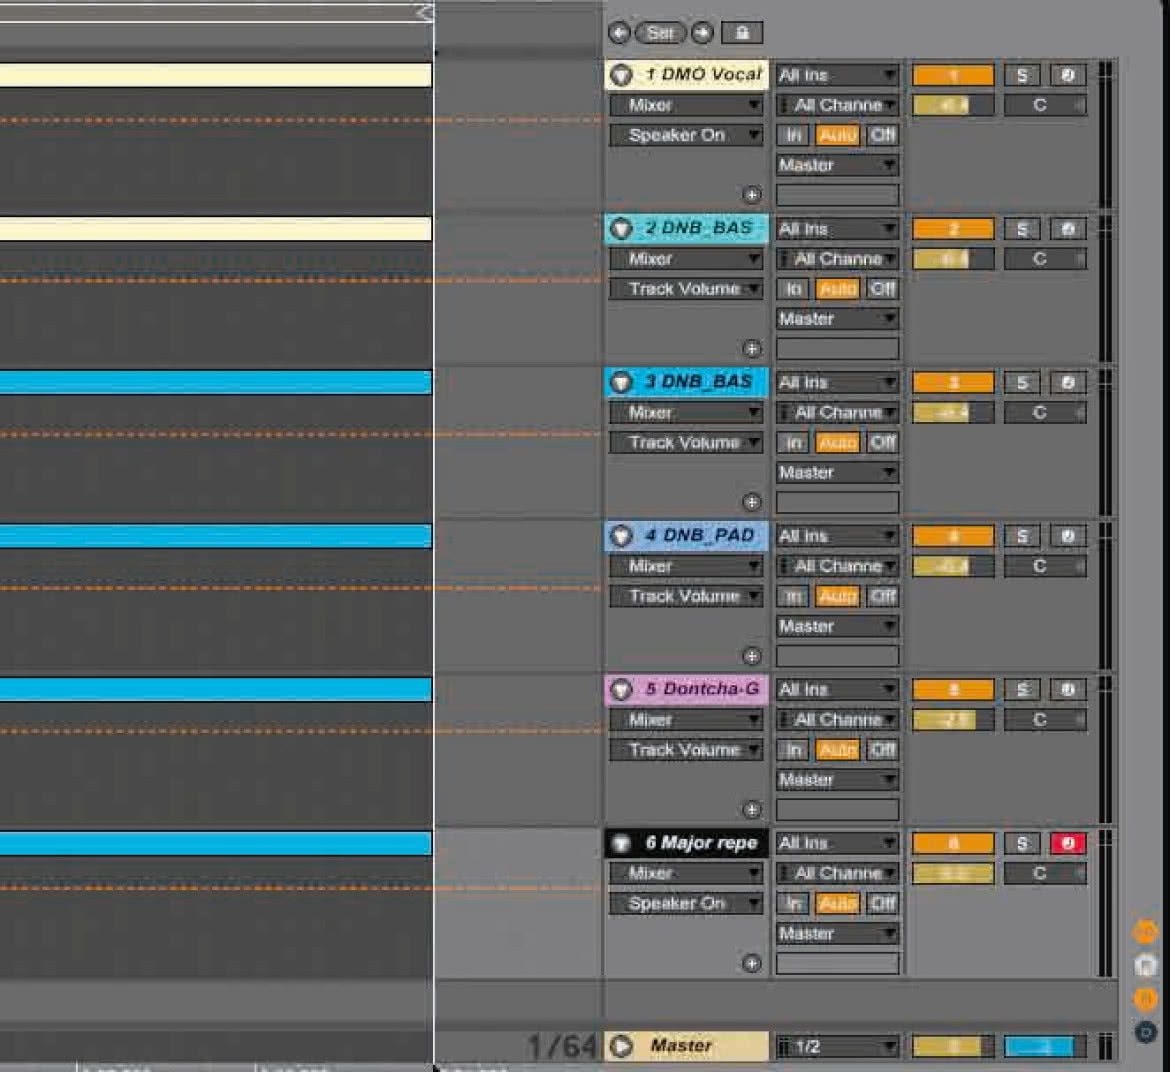The image size is (1170, 1072).
Task: Set track 2 monitoring to Off
Action: (x=883, y=289)
